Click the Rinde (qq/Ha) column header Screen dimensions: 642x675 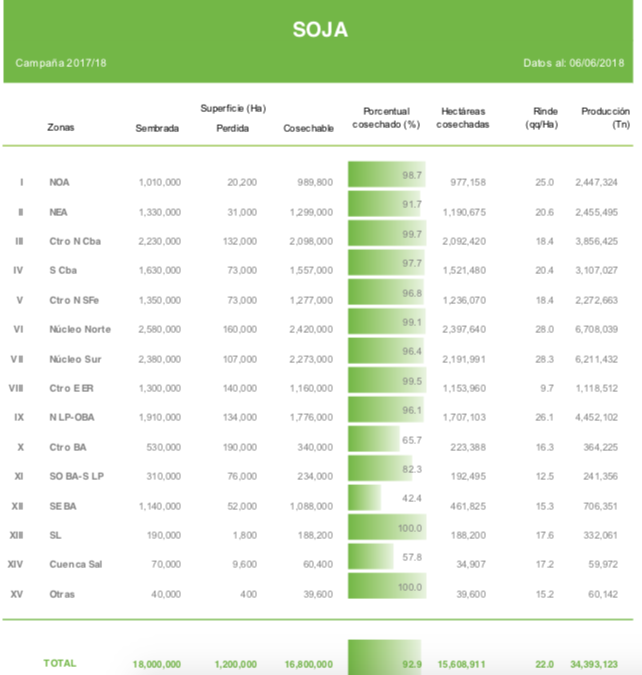coord(542,118)
